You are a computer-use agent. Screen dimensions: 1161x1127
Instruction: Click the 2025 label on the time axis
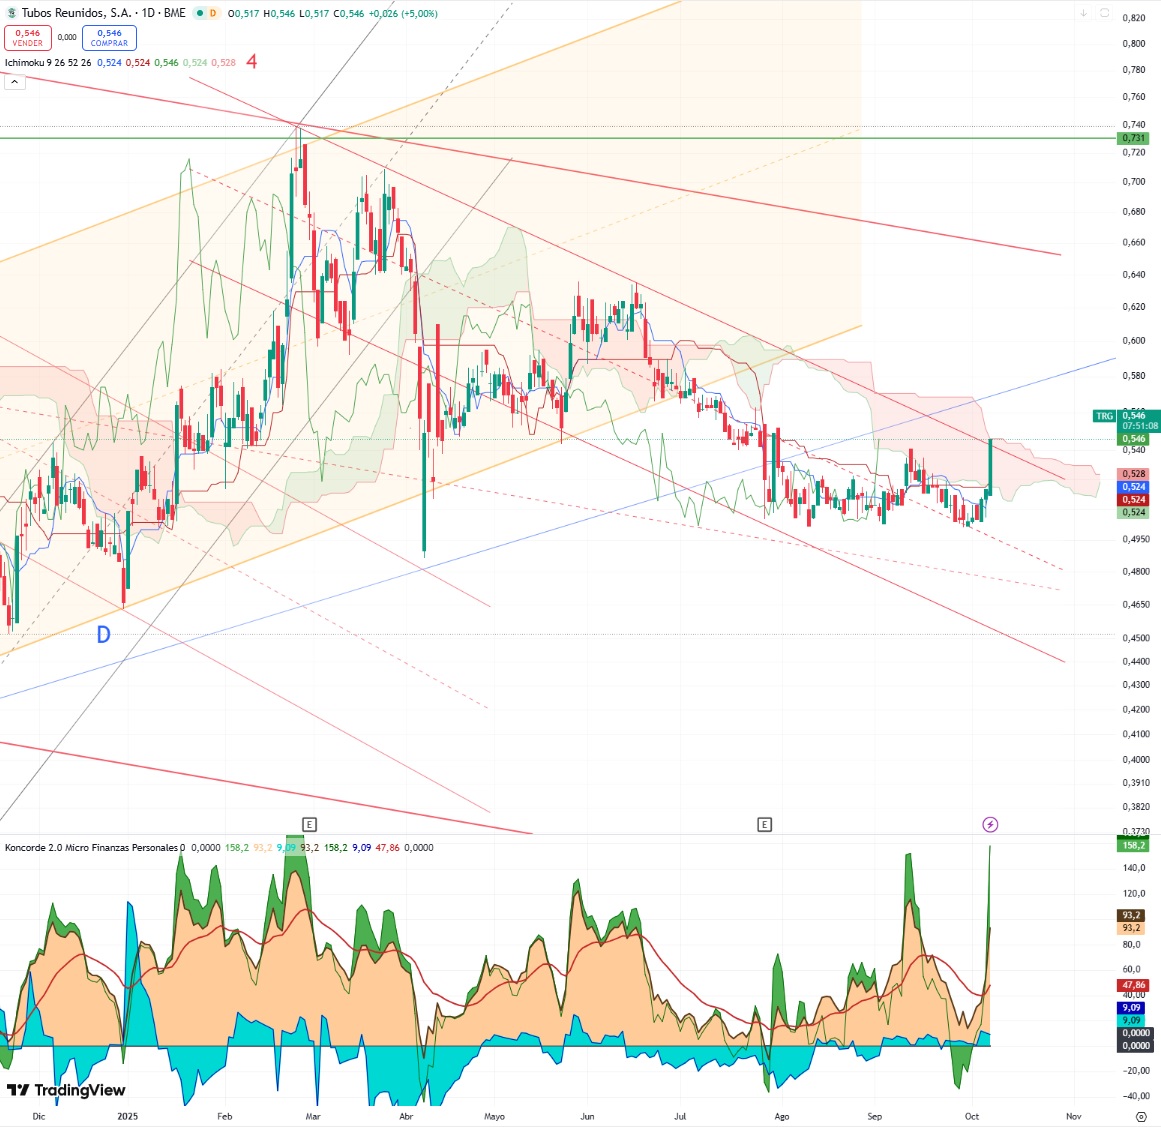(127, 1117)
